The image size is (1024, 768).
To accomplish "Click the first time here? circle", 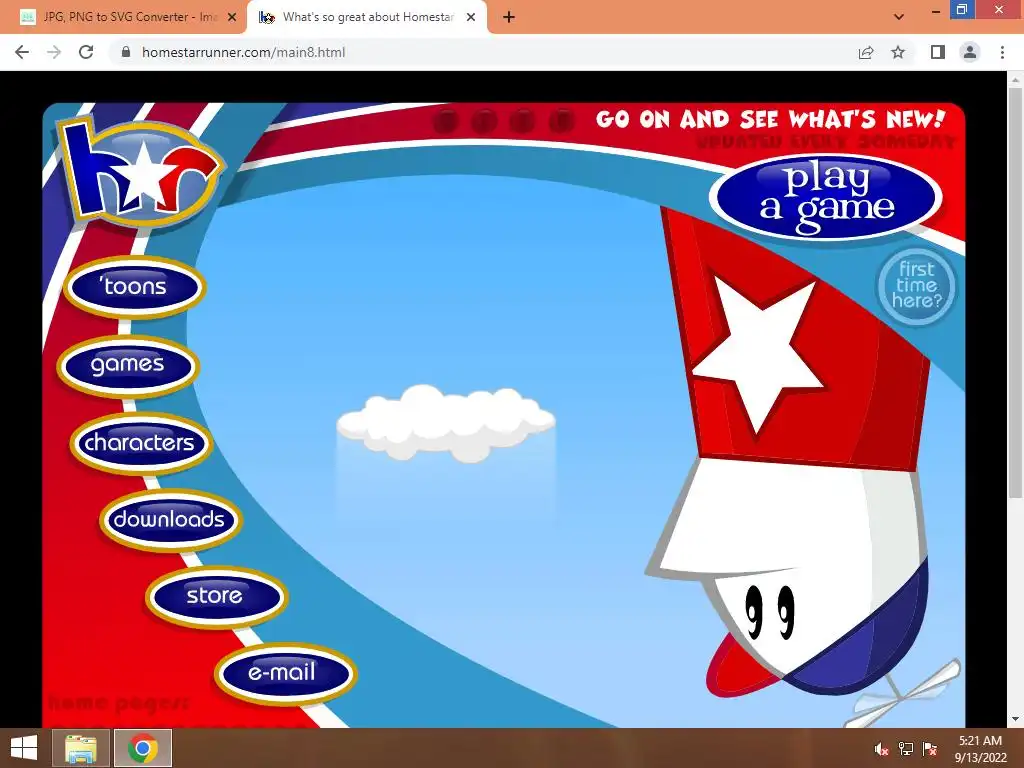I will point(916,285).
